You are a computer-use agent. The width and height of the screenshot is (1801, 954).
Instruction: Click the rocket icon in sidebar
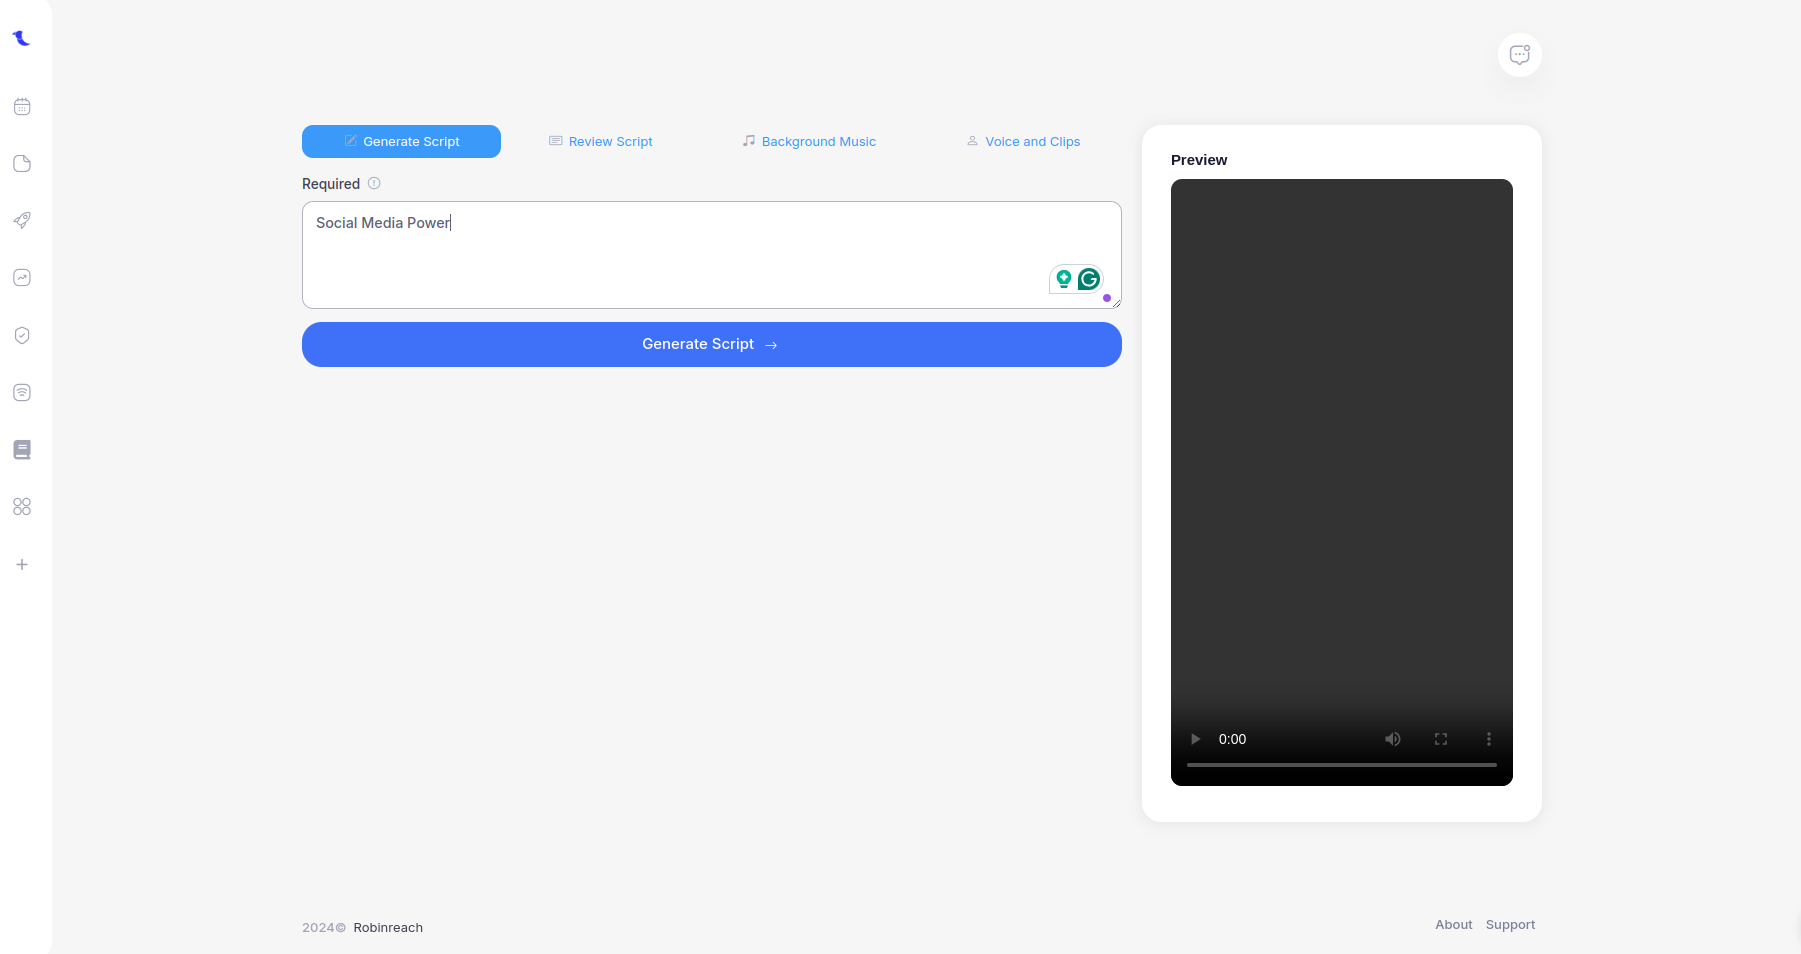pos(22,220)
